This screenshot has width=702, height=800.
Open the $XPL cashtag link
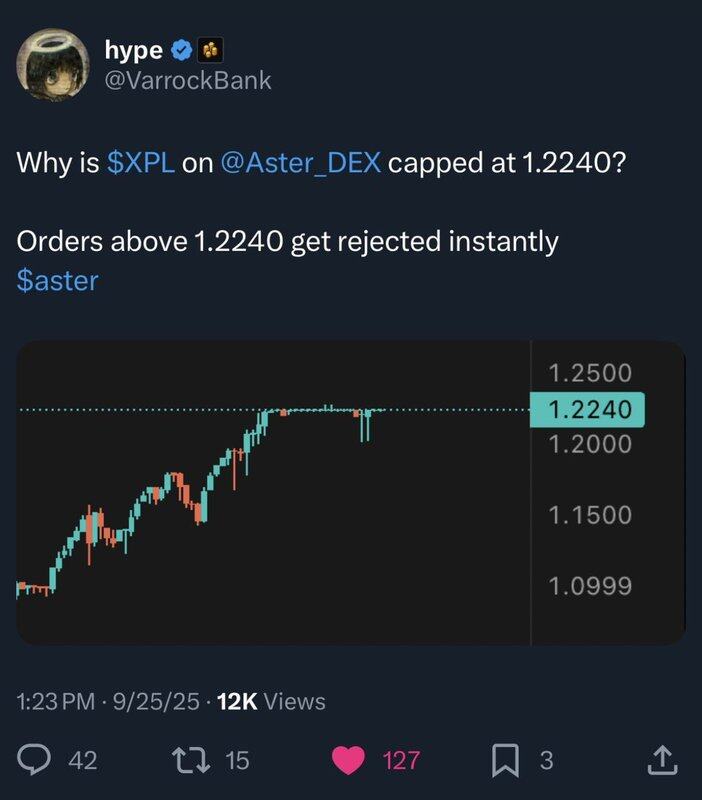[141, 163]
